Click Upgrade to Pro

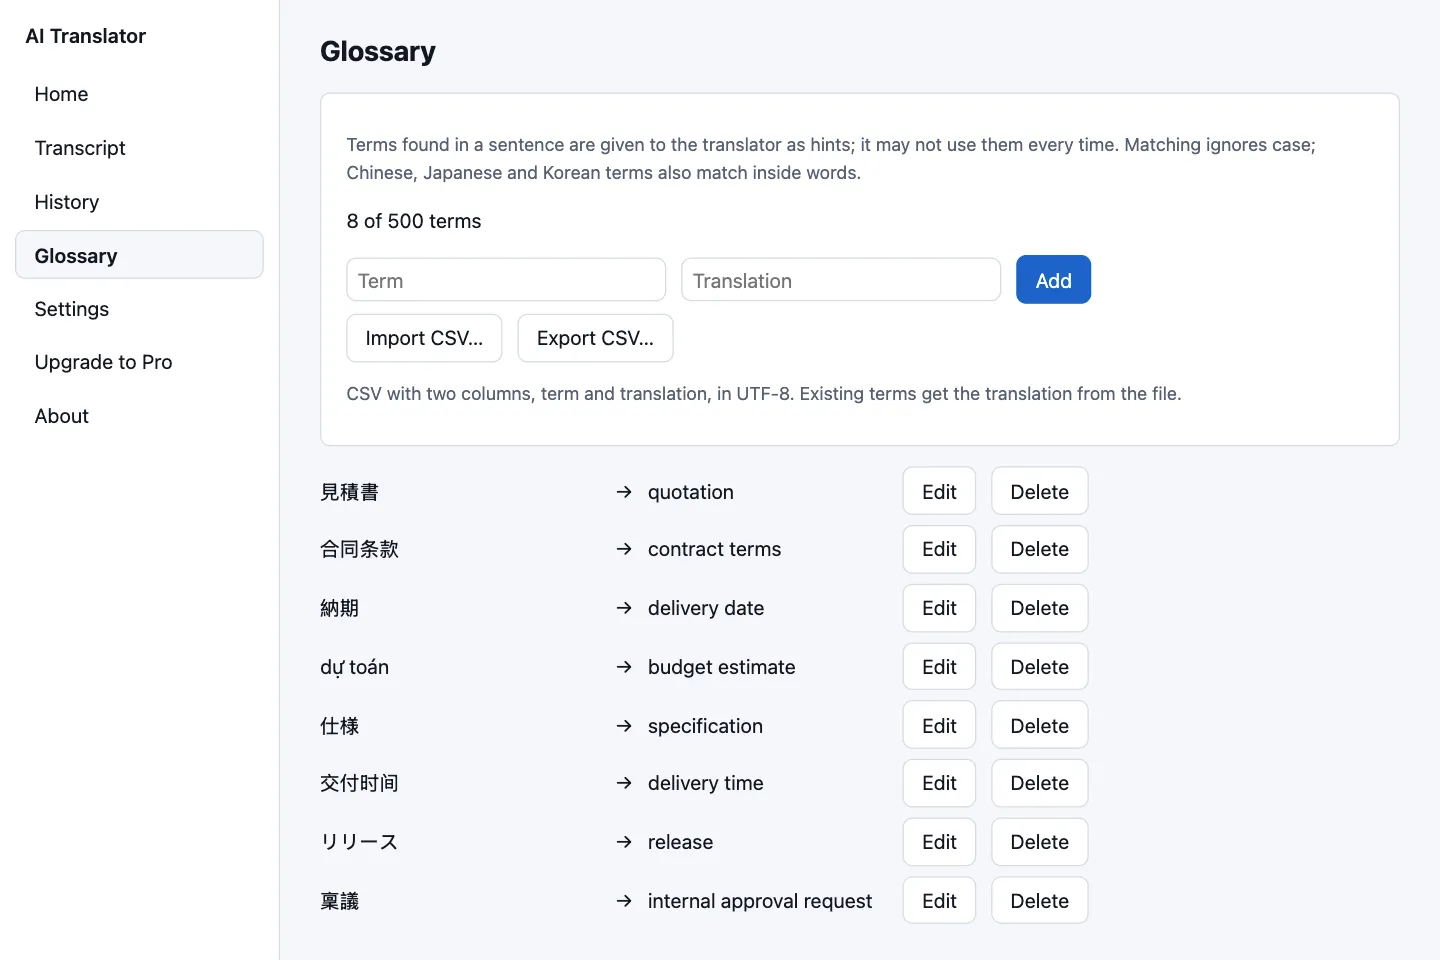tap(139, 362)
